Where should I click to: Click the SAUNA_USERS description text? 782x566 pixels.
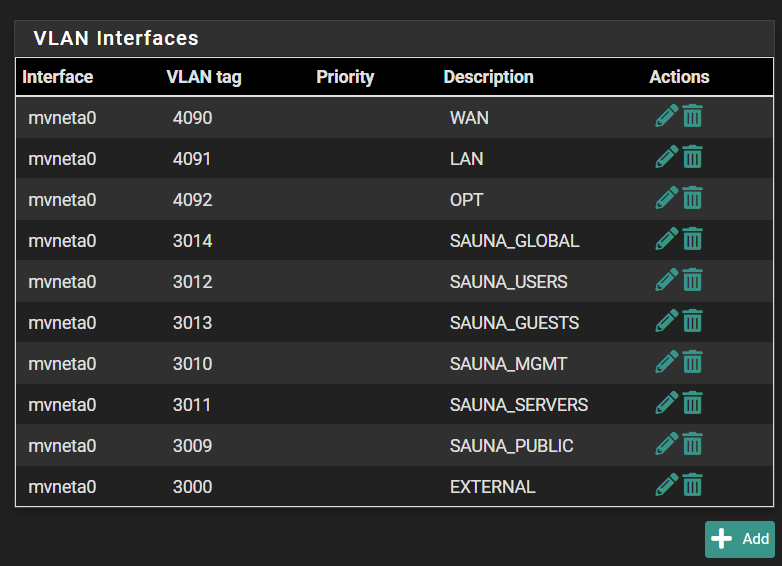coord(508,282)
